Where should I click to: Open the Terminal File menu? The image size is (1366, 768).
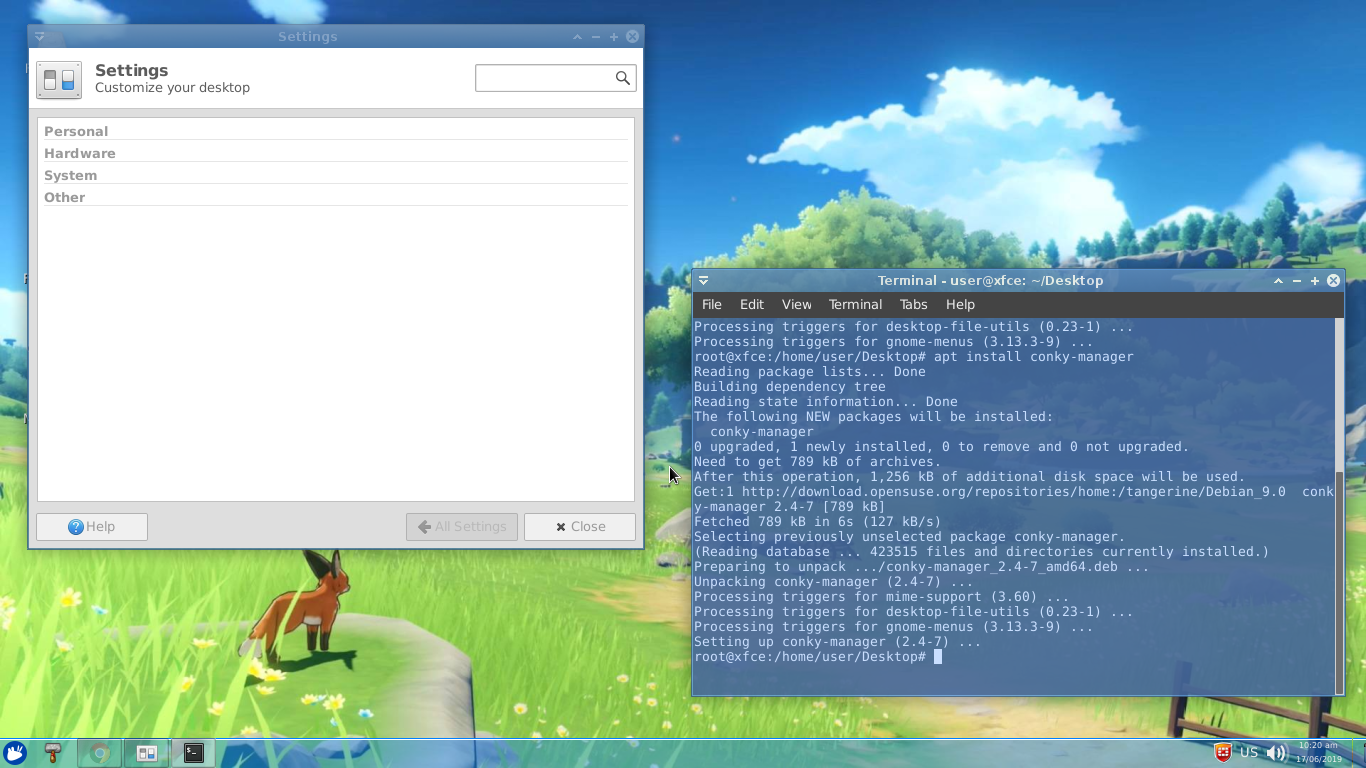pyautogui.click(x=711, y=305)
